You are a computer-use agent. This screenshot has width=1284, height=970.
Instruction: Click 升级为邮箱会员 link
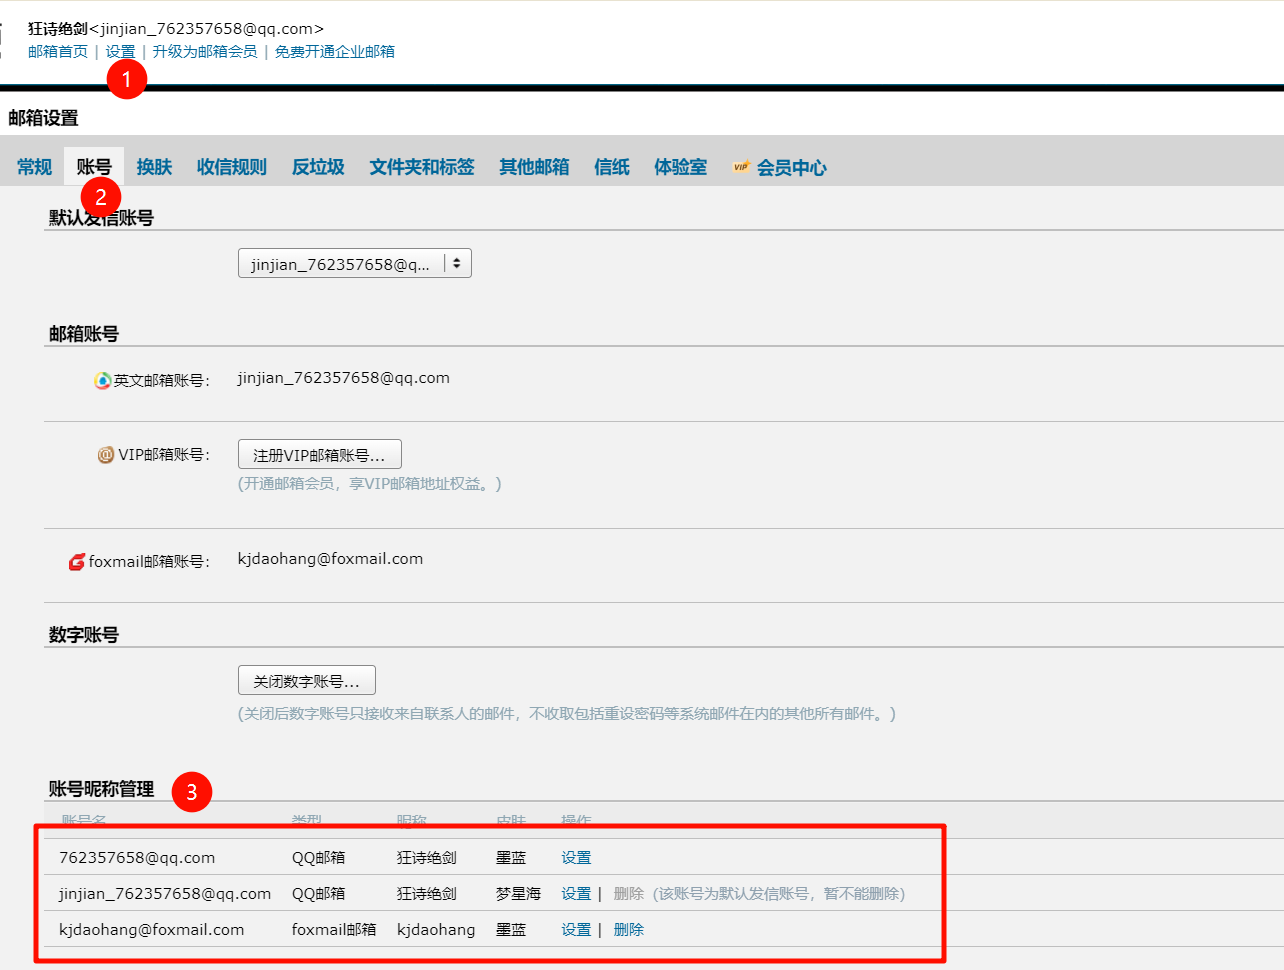click(205, 52)
